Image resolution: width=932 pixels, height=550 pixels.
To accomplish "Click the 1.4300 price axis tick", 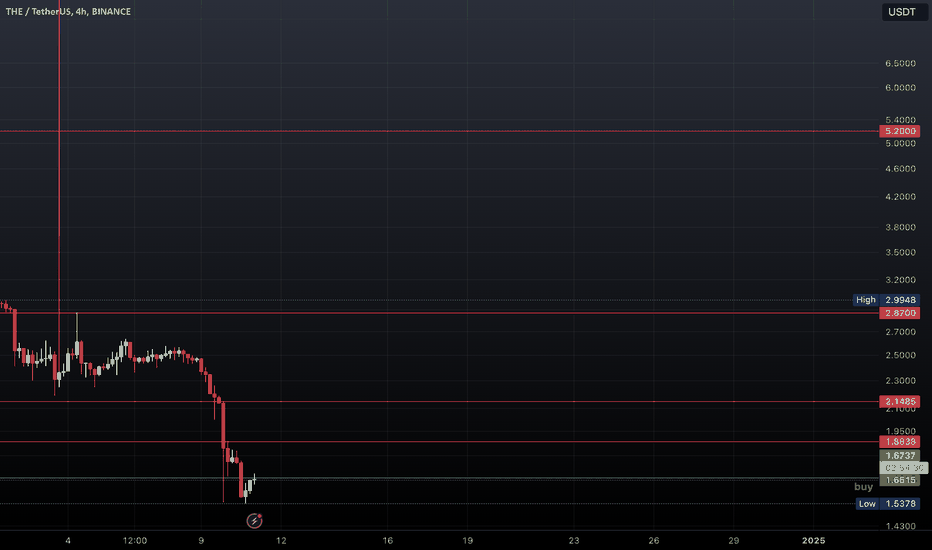I will [x=900, y=526].
